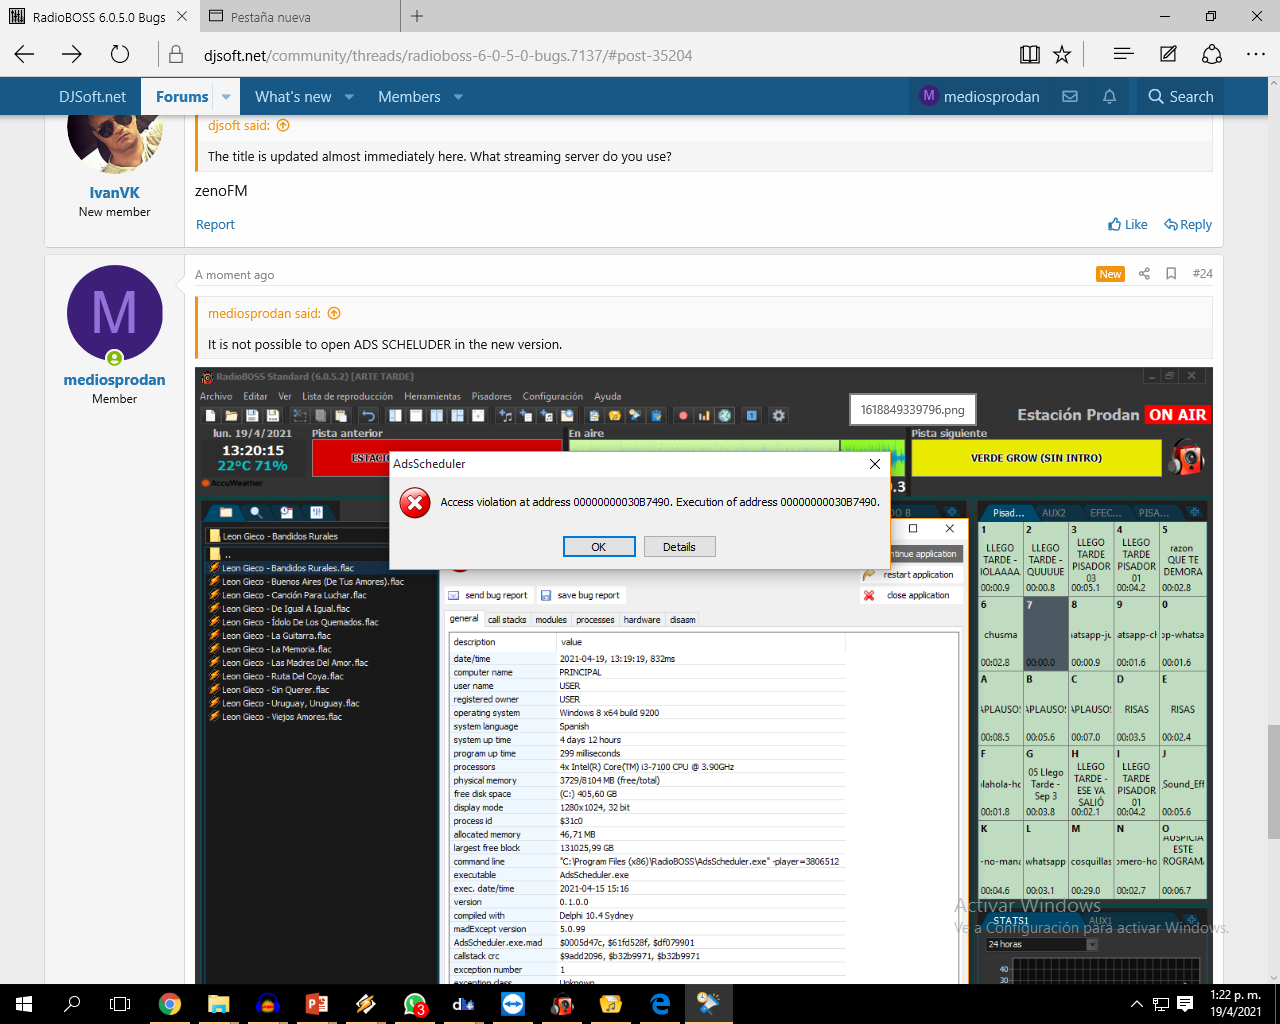This screenshot has height=1024, width=1280.
Task: Expand the What's new dropdown arrow
Action: pos(349,97)
